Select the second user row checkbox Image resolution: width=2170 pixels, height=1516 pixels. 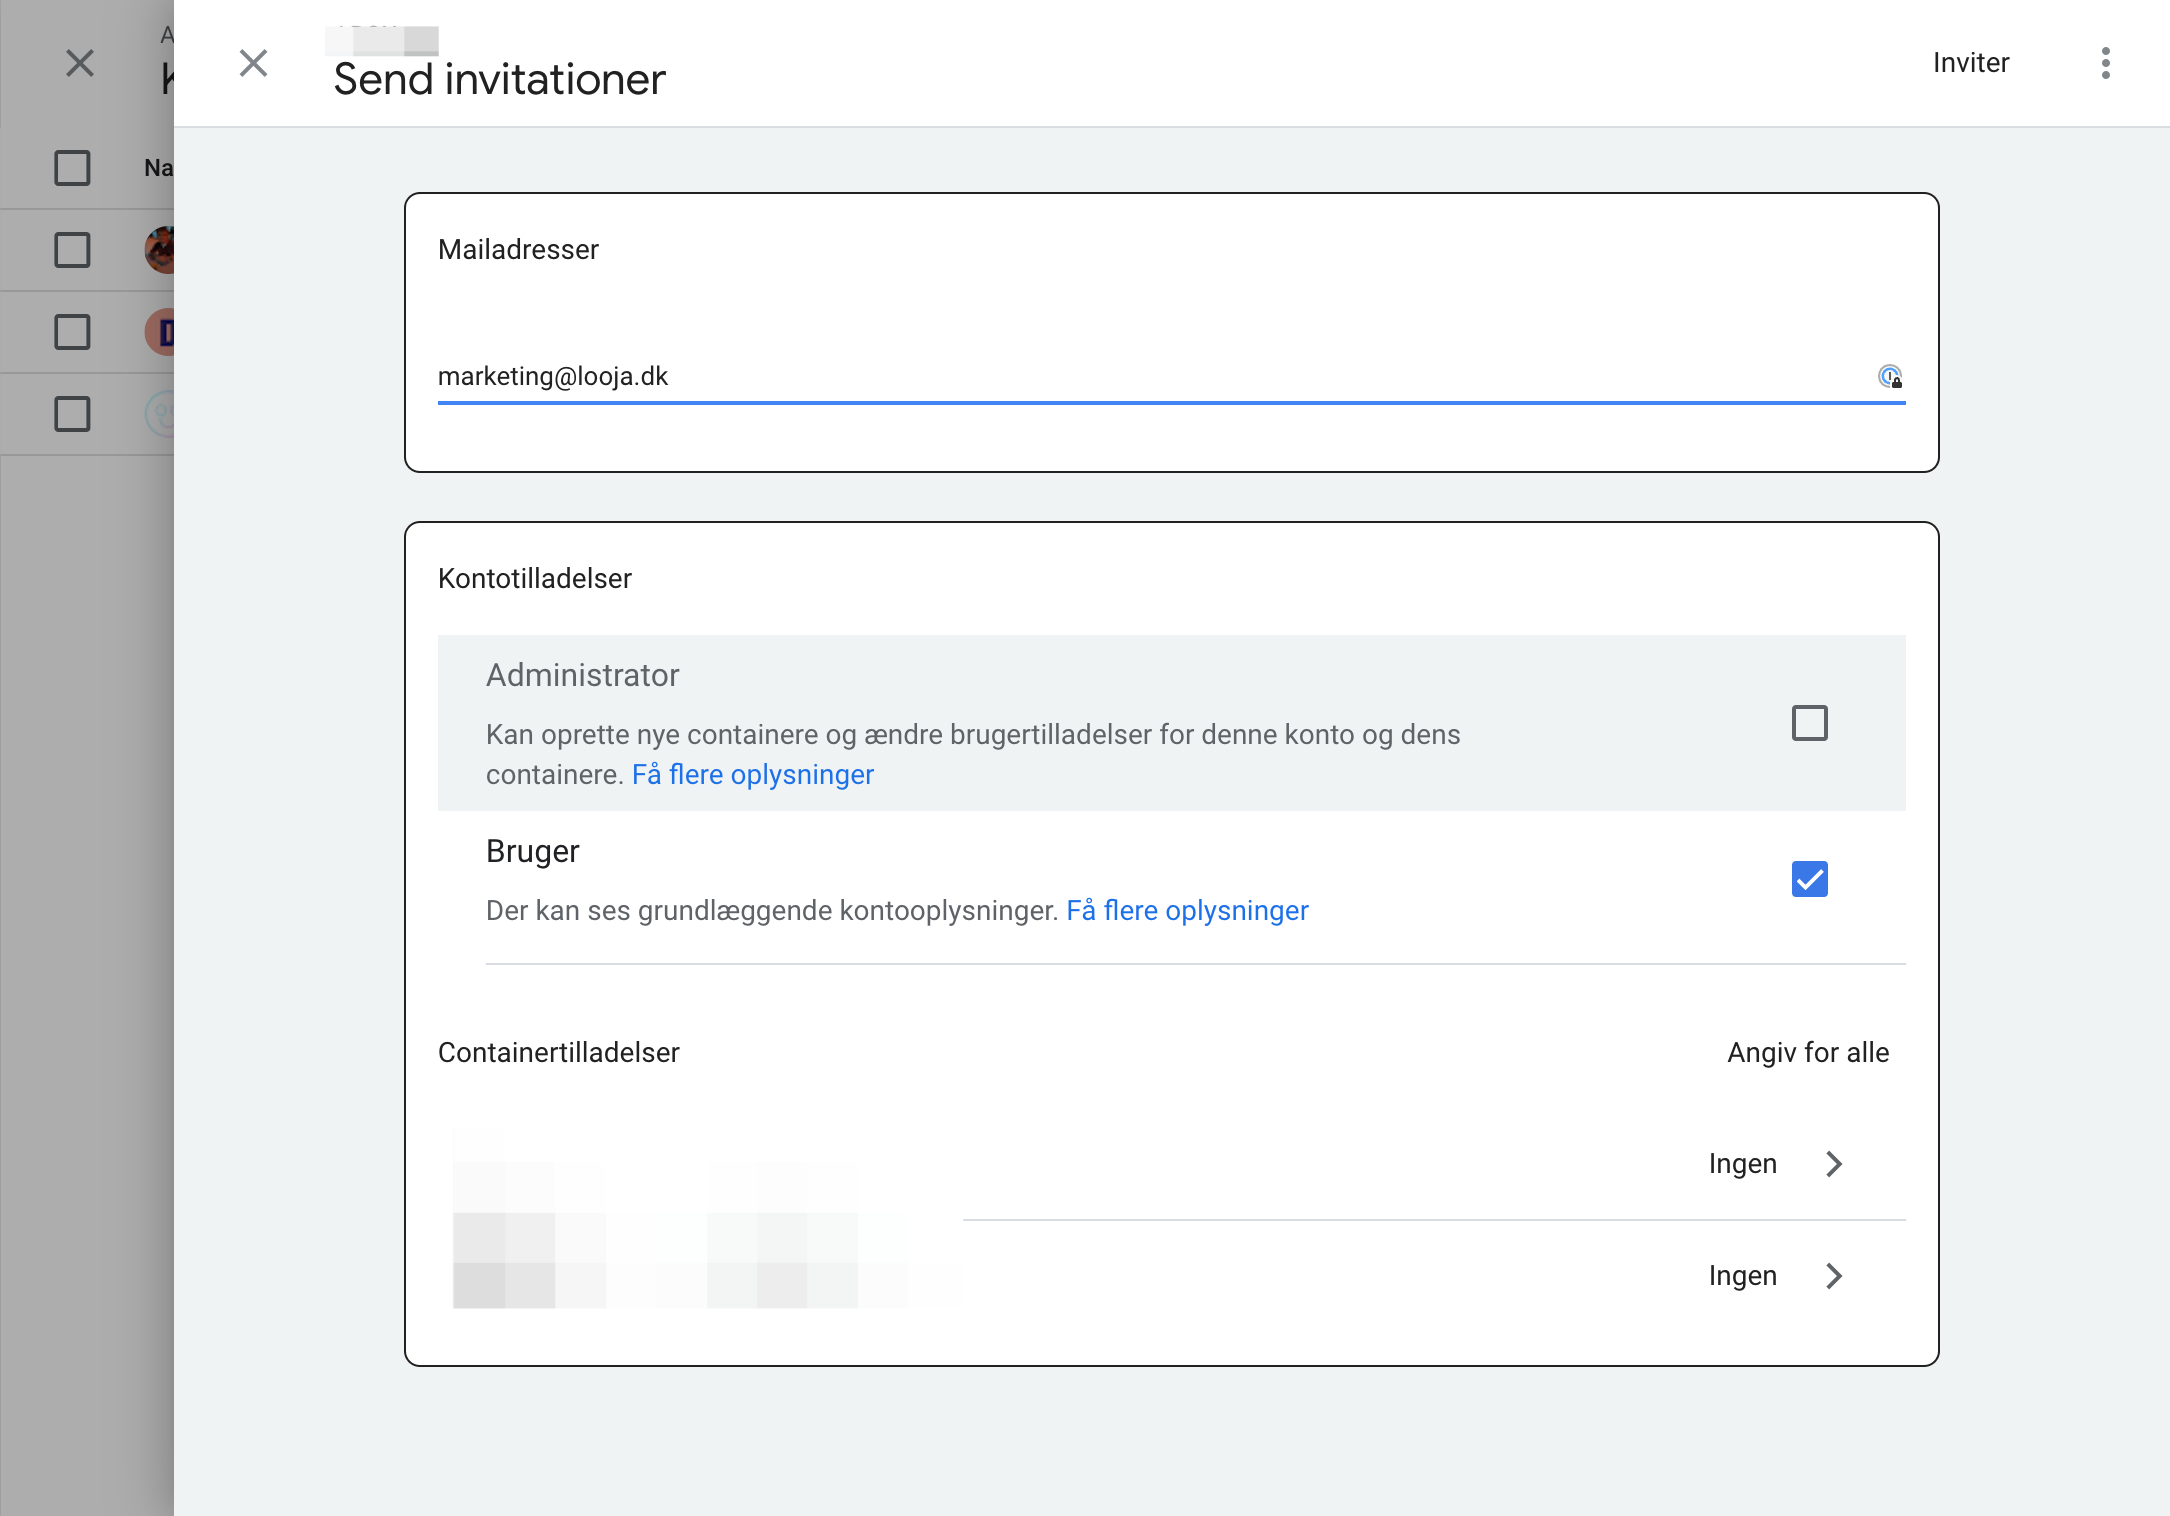(x=72, y=332)
